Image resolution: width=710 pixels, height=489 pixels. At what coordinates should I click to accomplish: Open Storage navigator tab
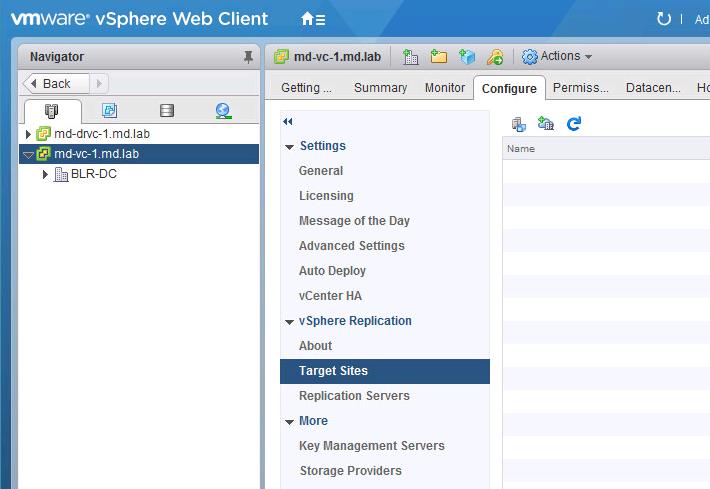pyautogui.click(x=167, y=110)
